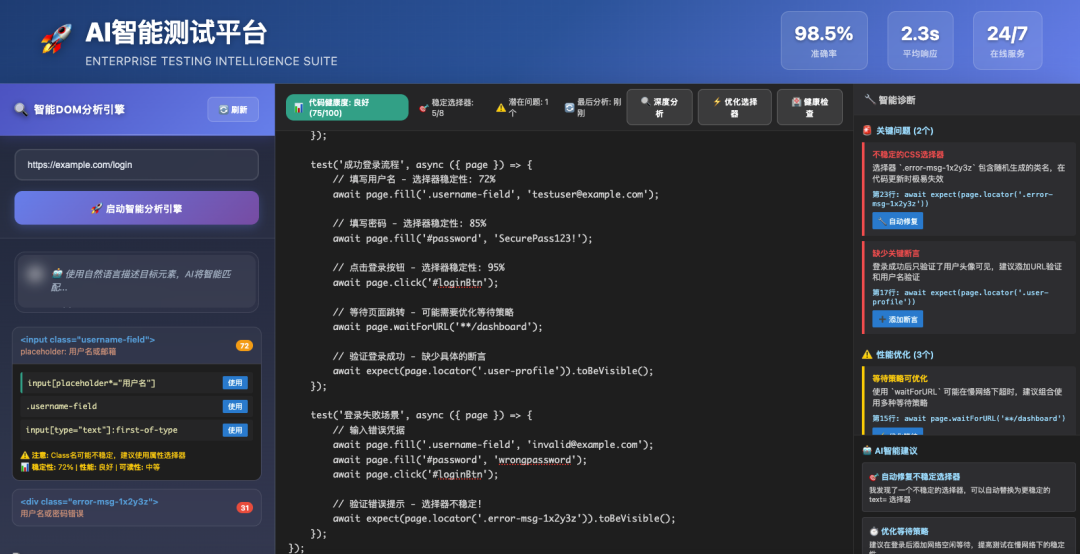Click the 等待策略可优化 issue title
Viewport: 1080px width, 554px height.
click(x=900, y=378)
